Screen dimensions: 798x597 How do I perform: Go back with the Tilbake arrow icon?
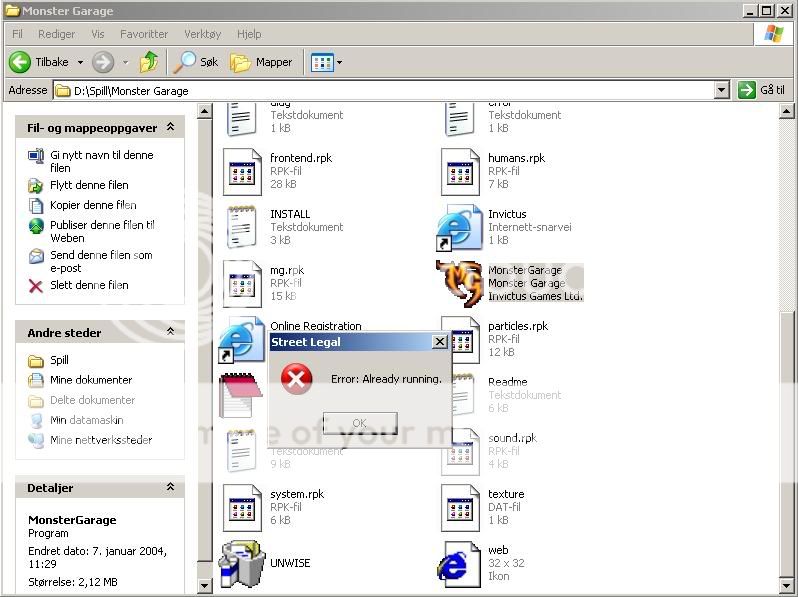tap(20, 62)
